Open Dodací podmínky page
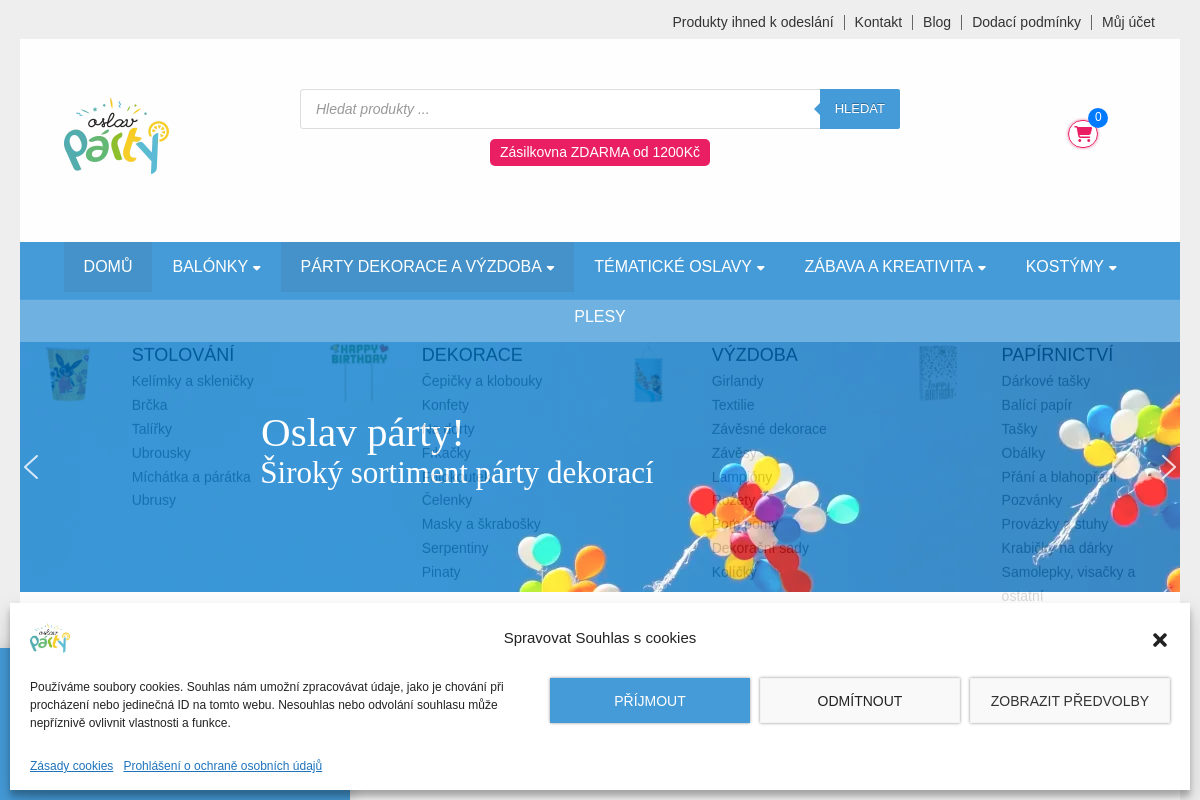The image size is (1200, 800). [x=1026, y=22]
